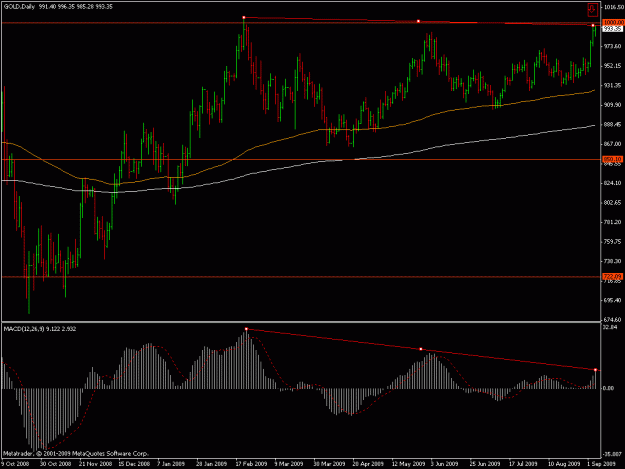Click the middle anchor point of the price trendline

tap(418, 21)
